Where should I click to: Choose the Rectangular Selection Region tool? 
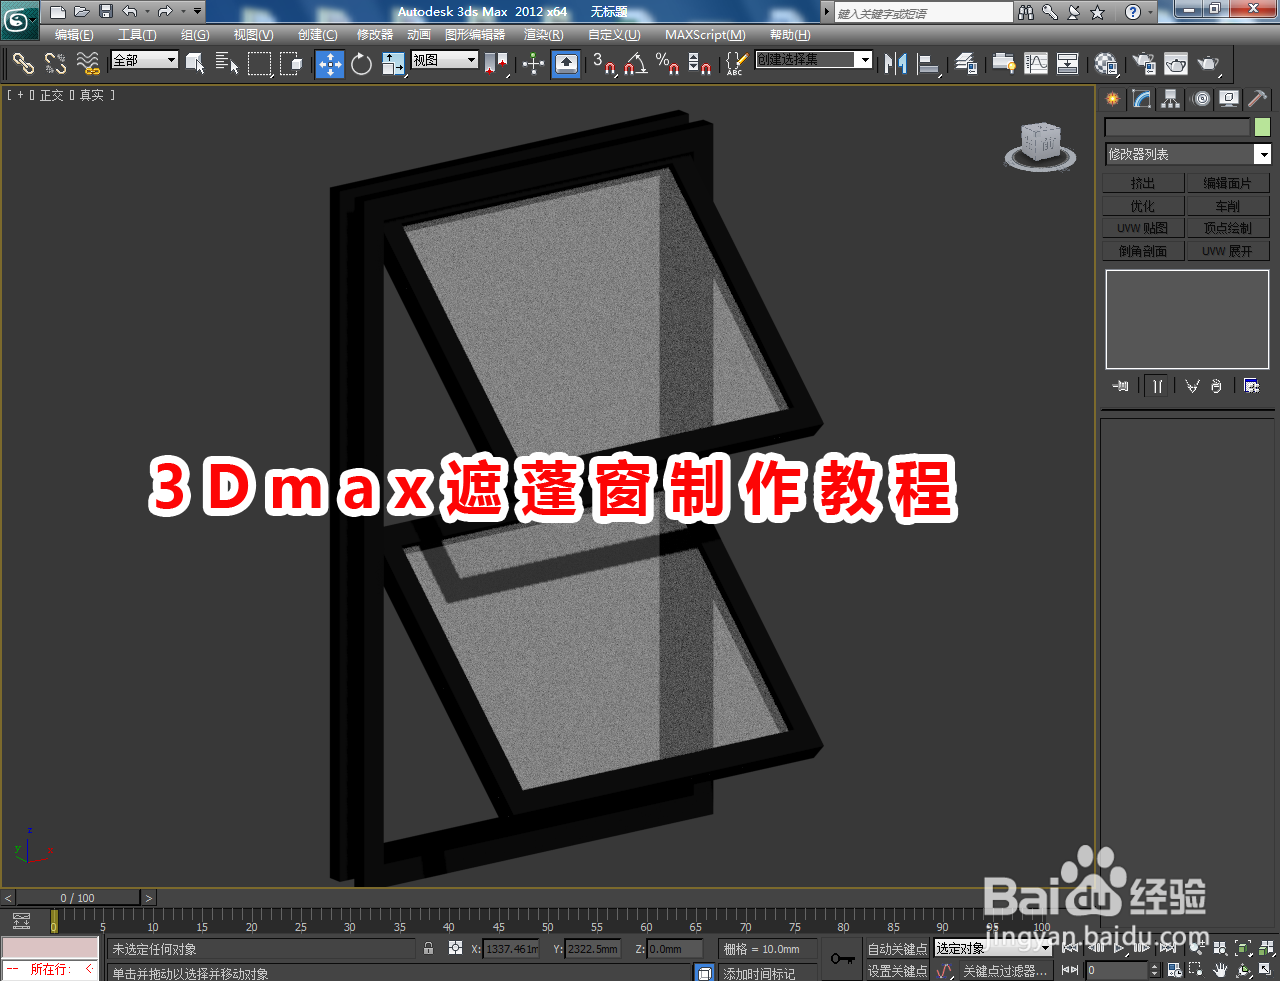tap(260, 63)
